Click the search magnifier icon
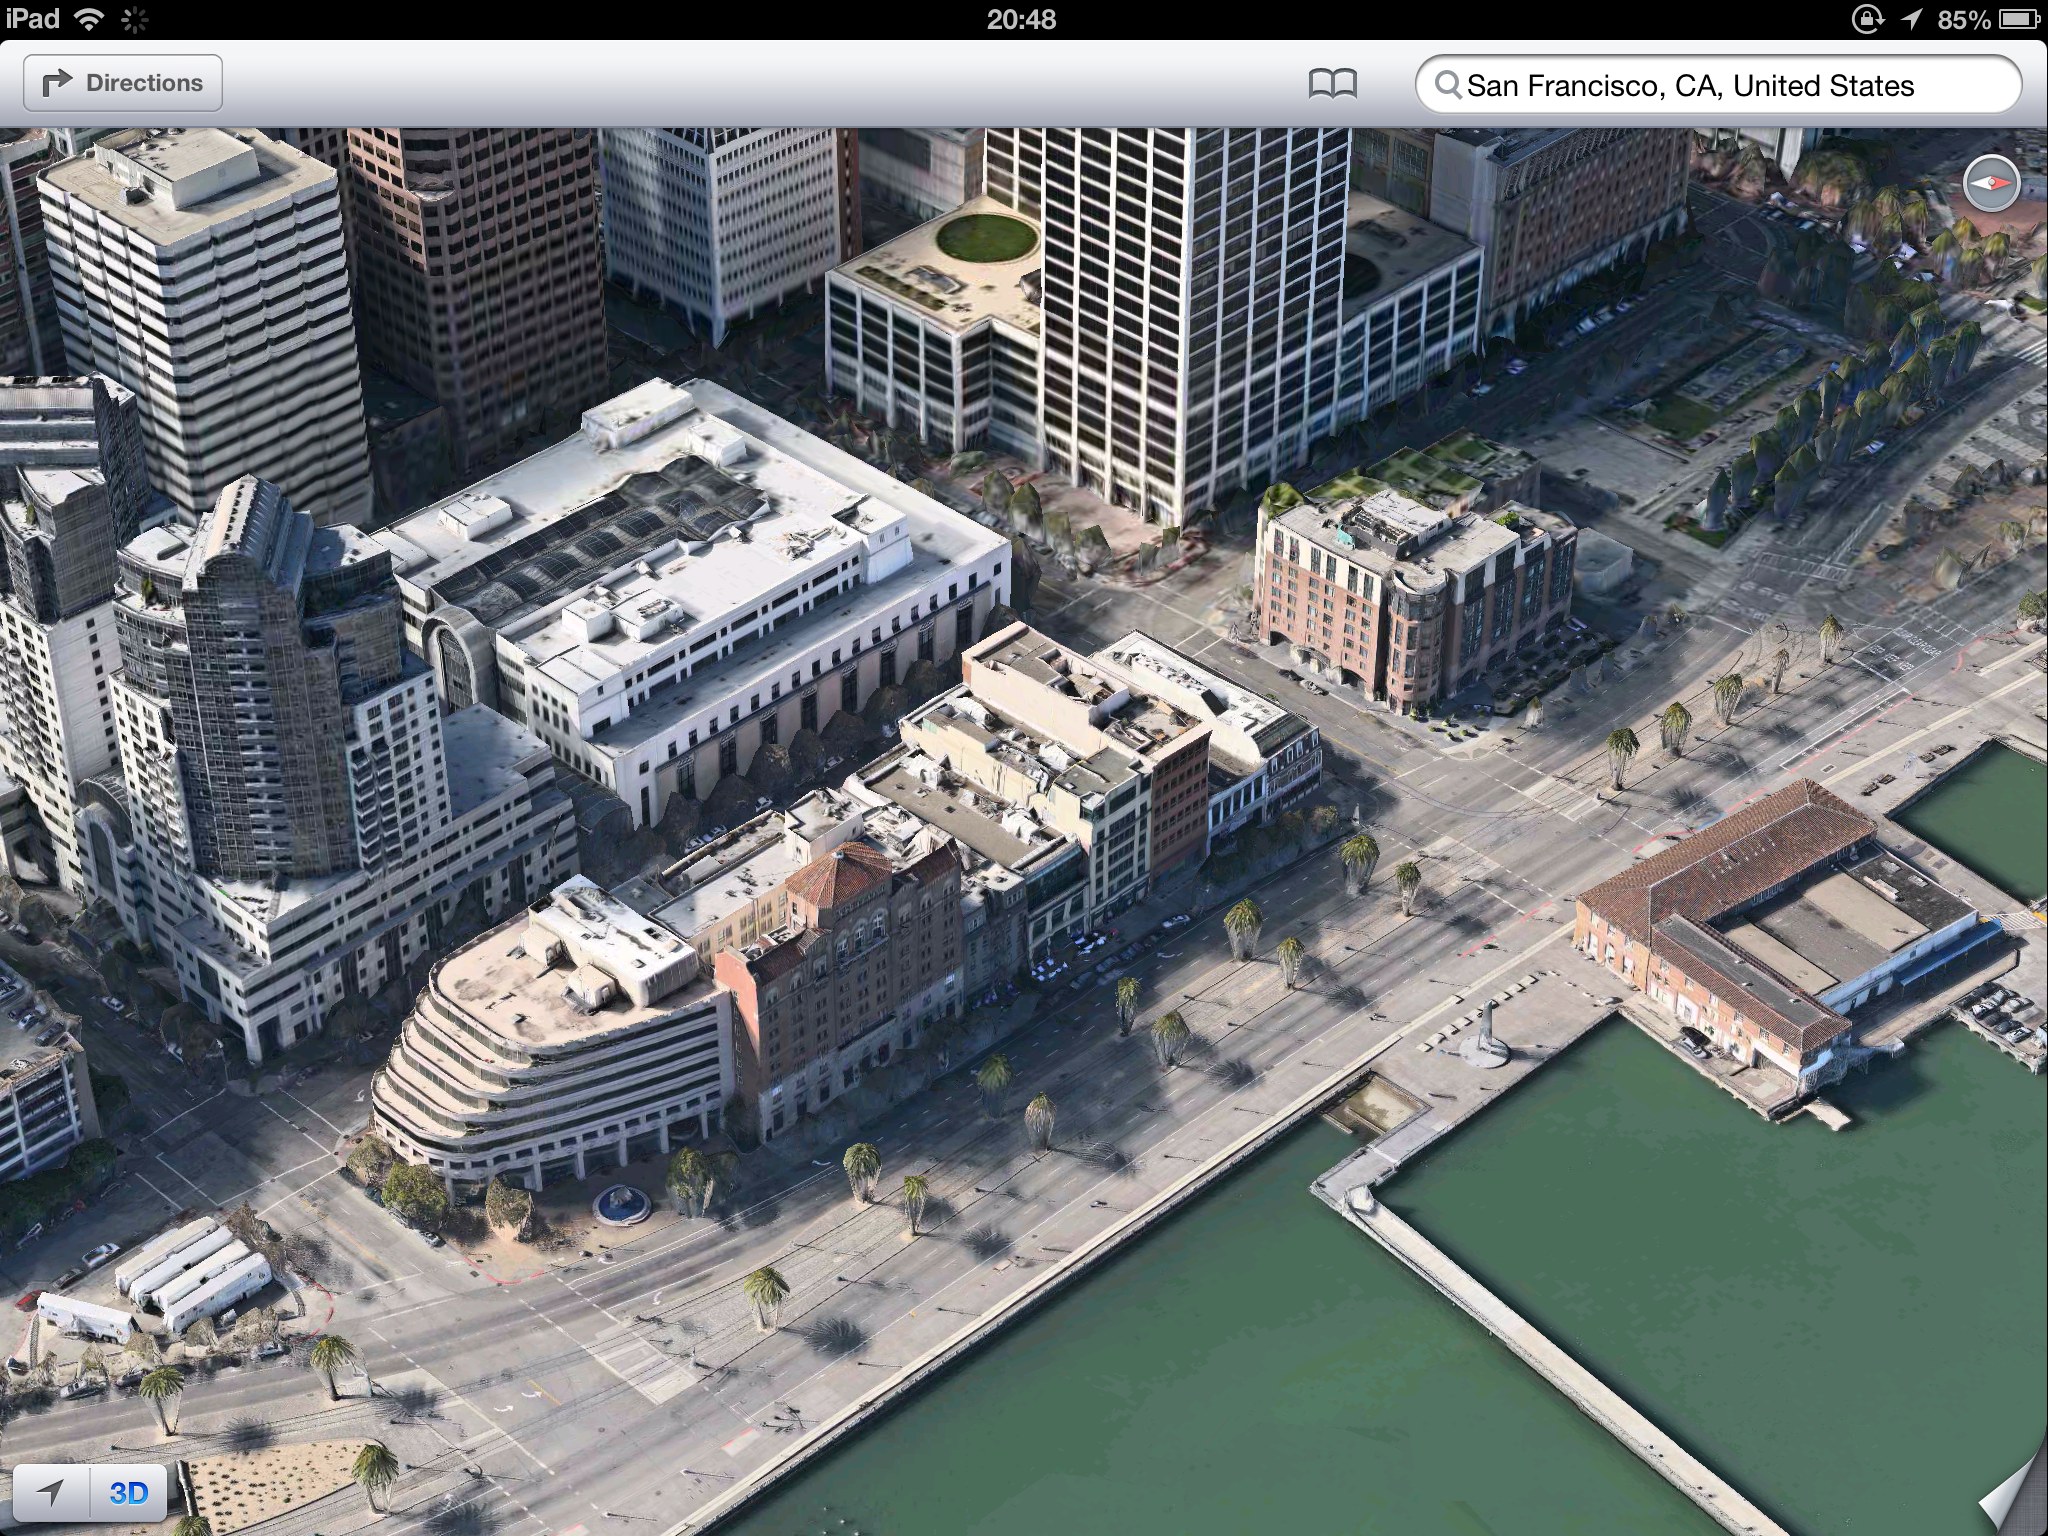The width and height of the screenshot is (2048, 1536). [x=1447, y=85]
